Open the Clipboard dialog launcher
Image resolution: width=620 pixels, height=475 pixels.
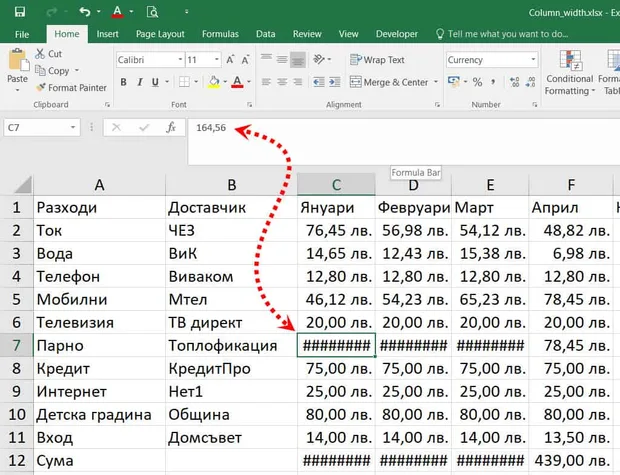point(107,105)
